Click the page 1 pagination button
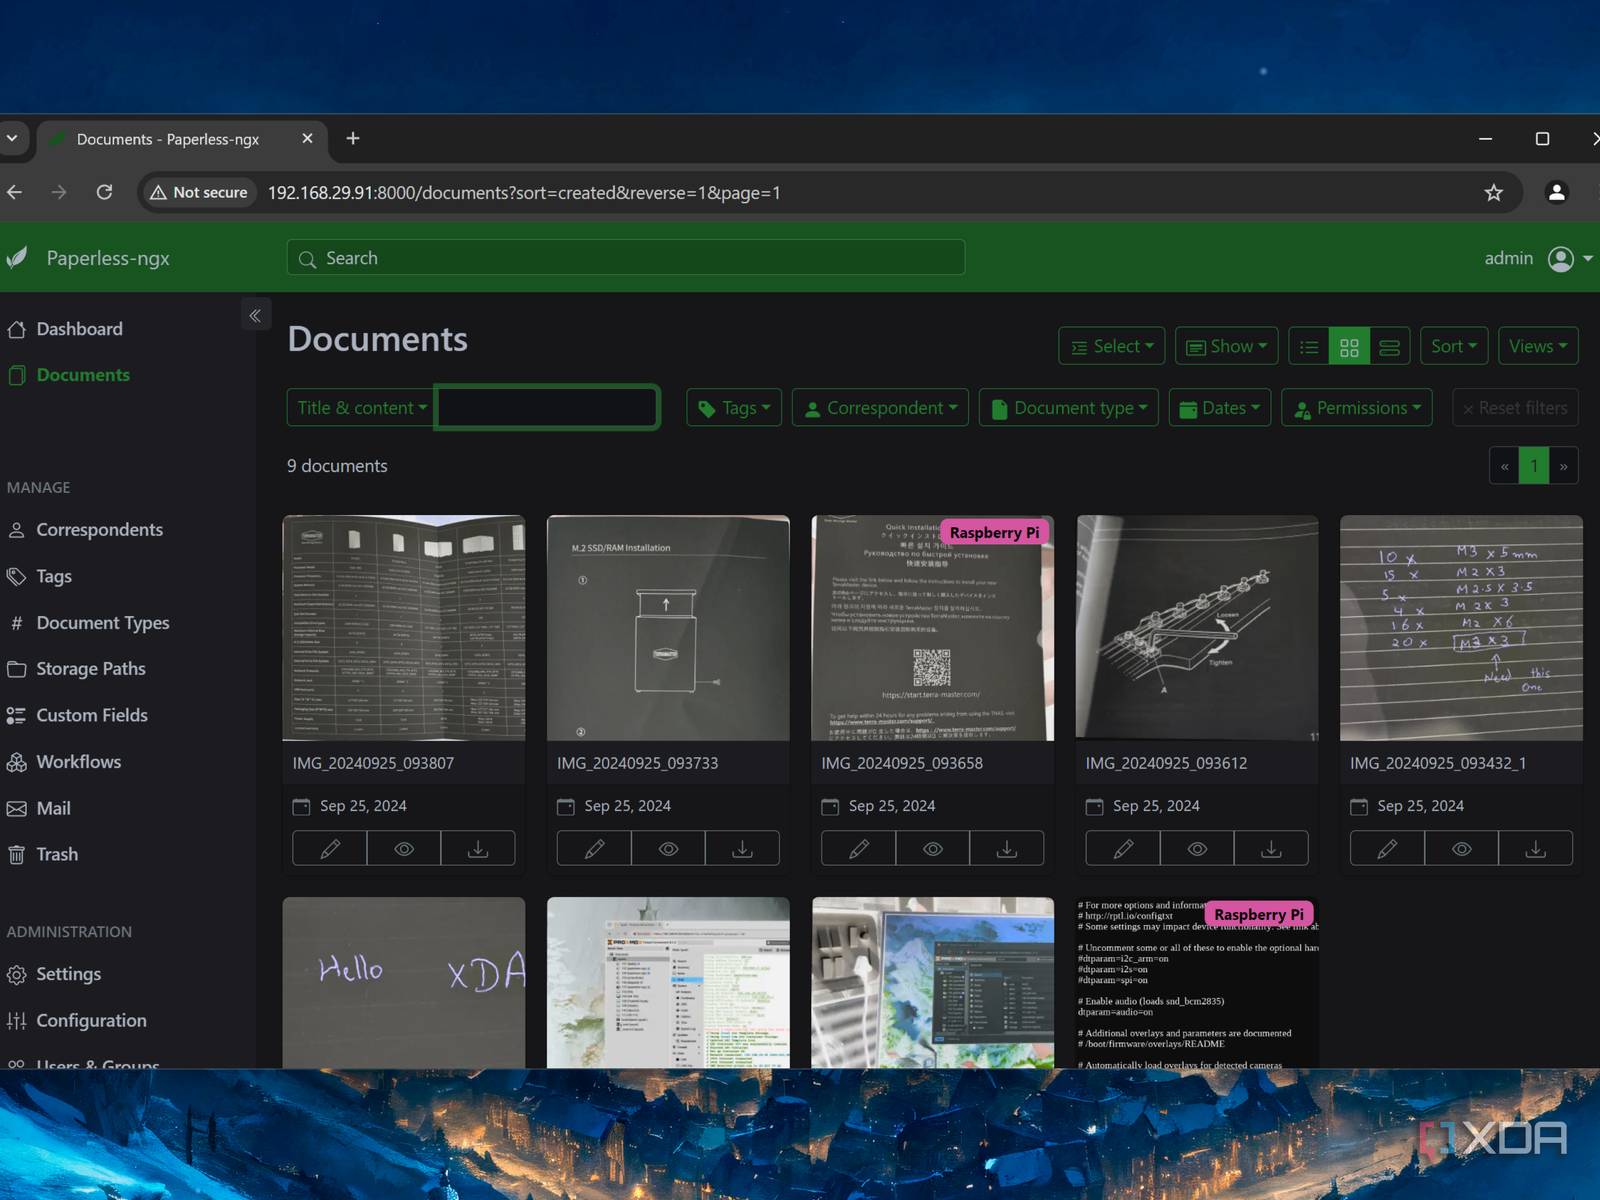Screen dimensions: 1600x1200 [1533, 466]
